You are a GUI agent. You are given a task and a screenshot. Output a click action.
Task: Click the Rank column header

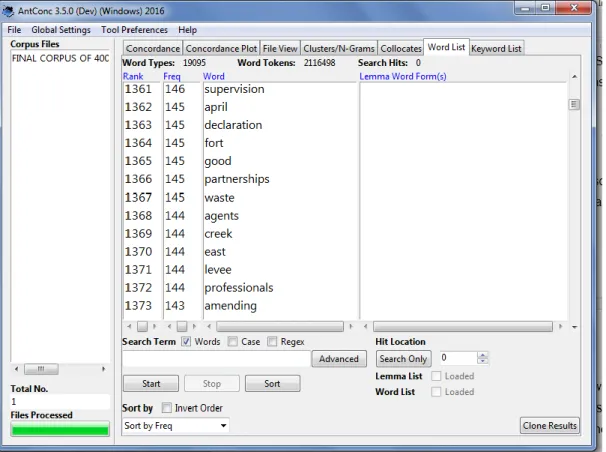pos(133,76)
